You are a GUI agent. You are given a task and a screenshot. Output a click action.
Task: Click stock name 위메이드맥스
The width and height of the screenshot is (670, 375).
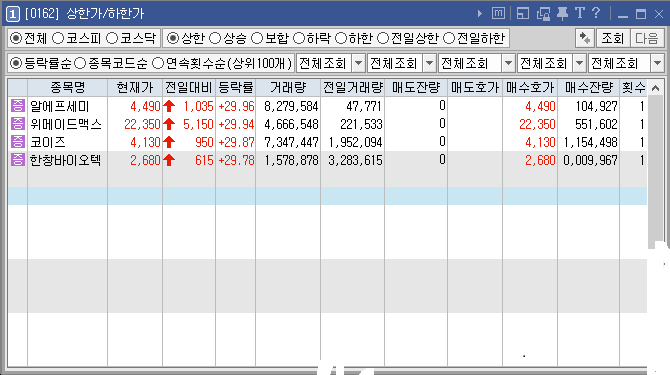click(66, 124)
